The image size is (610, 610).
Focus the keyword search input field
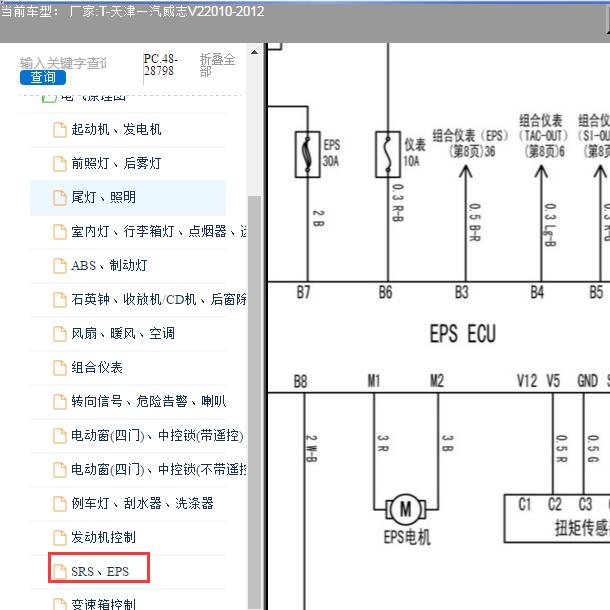(63, 63)
